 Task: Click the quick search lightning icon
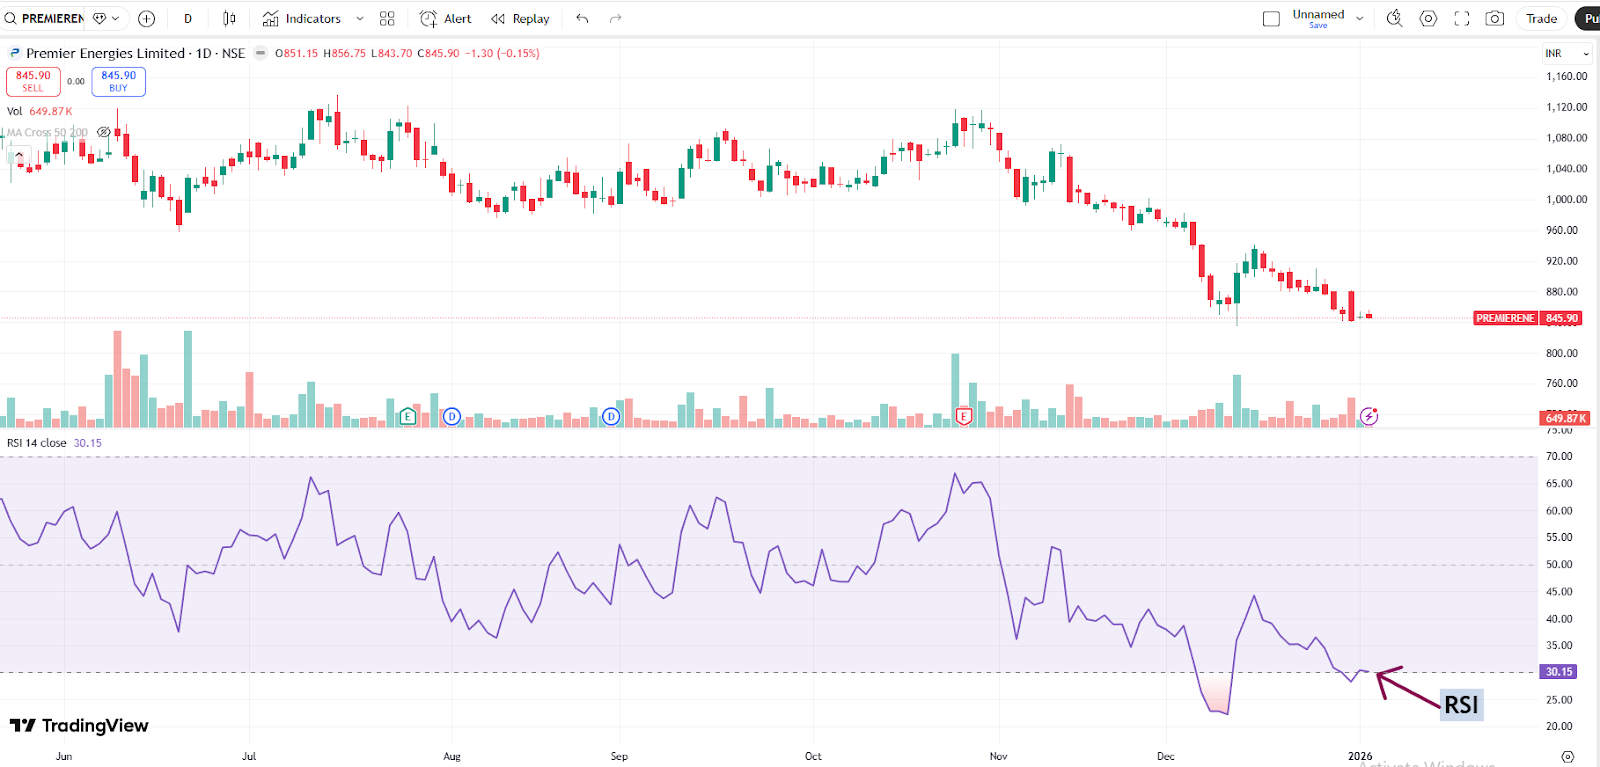click(x=1394, y=18)
